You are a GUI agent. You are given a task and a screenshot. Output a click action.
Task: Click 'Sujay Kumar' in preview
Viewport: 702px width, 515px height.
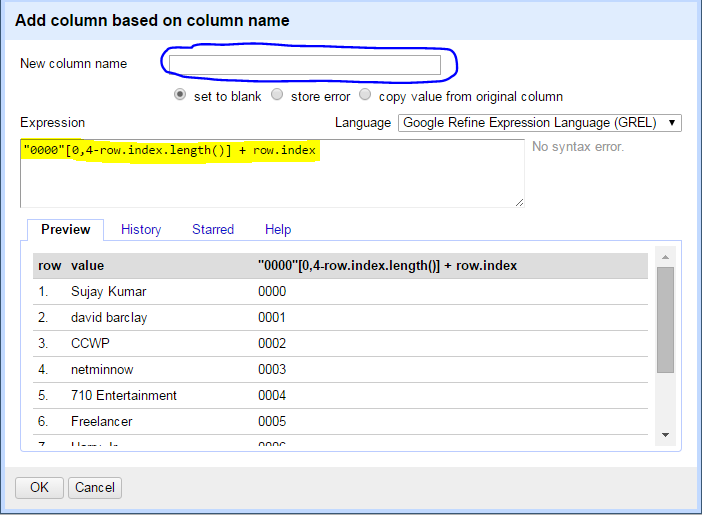[x=109, y=292]
